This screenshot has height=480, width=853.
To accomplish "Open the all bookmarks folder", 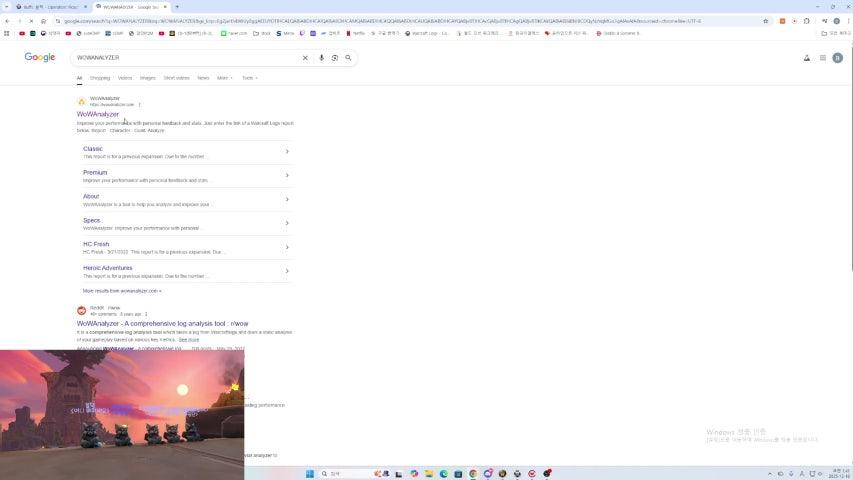I will [x=836, y=33].
